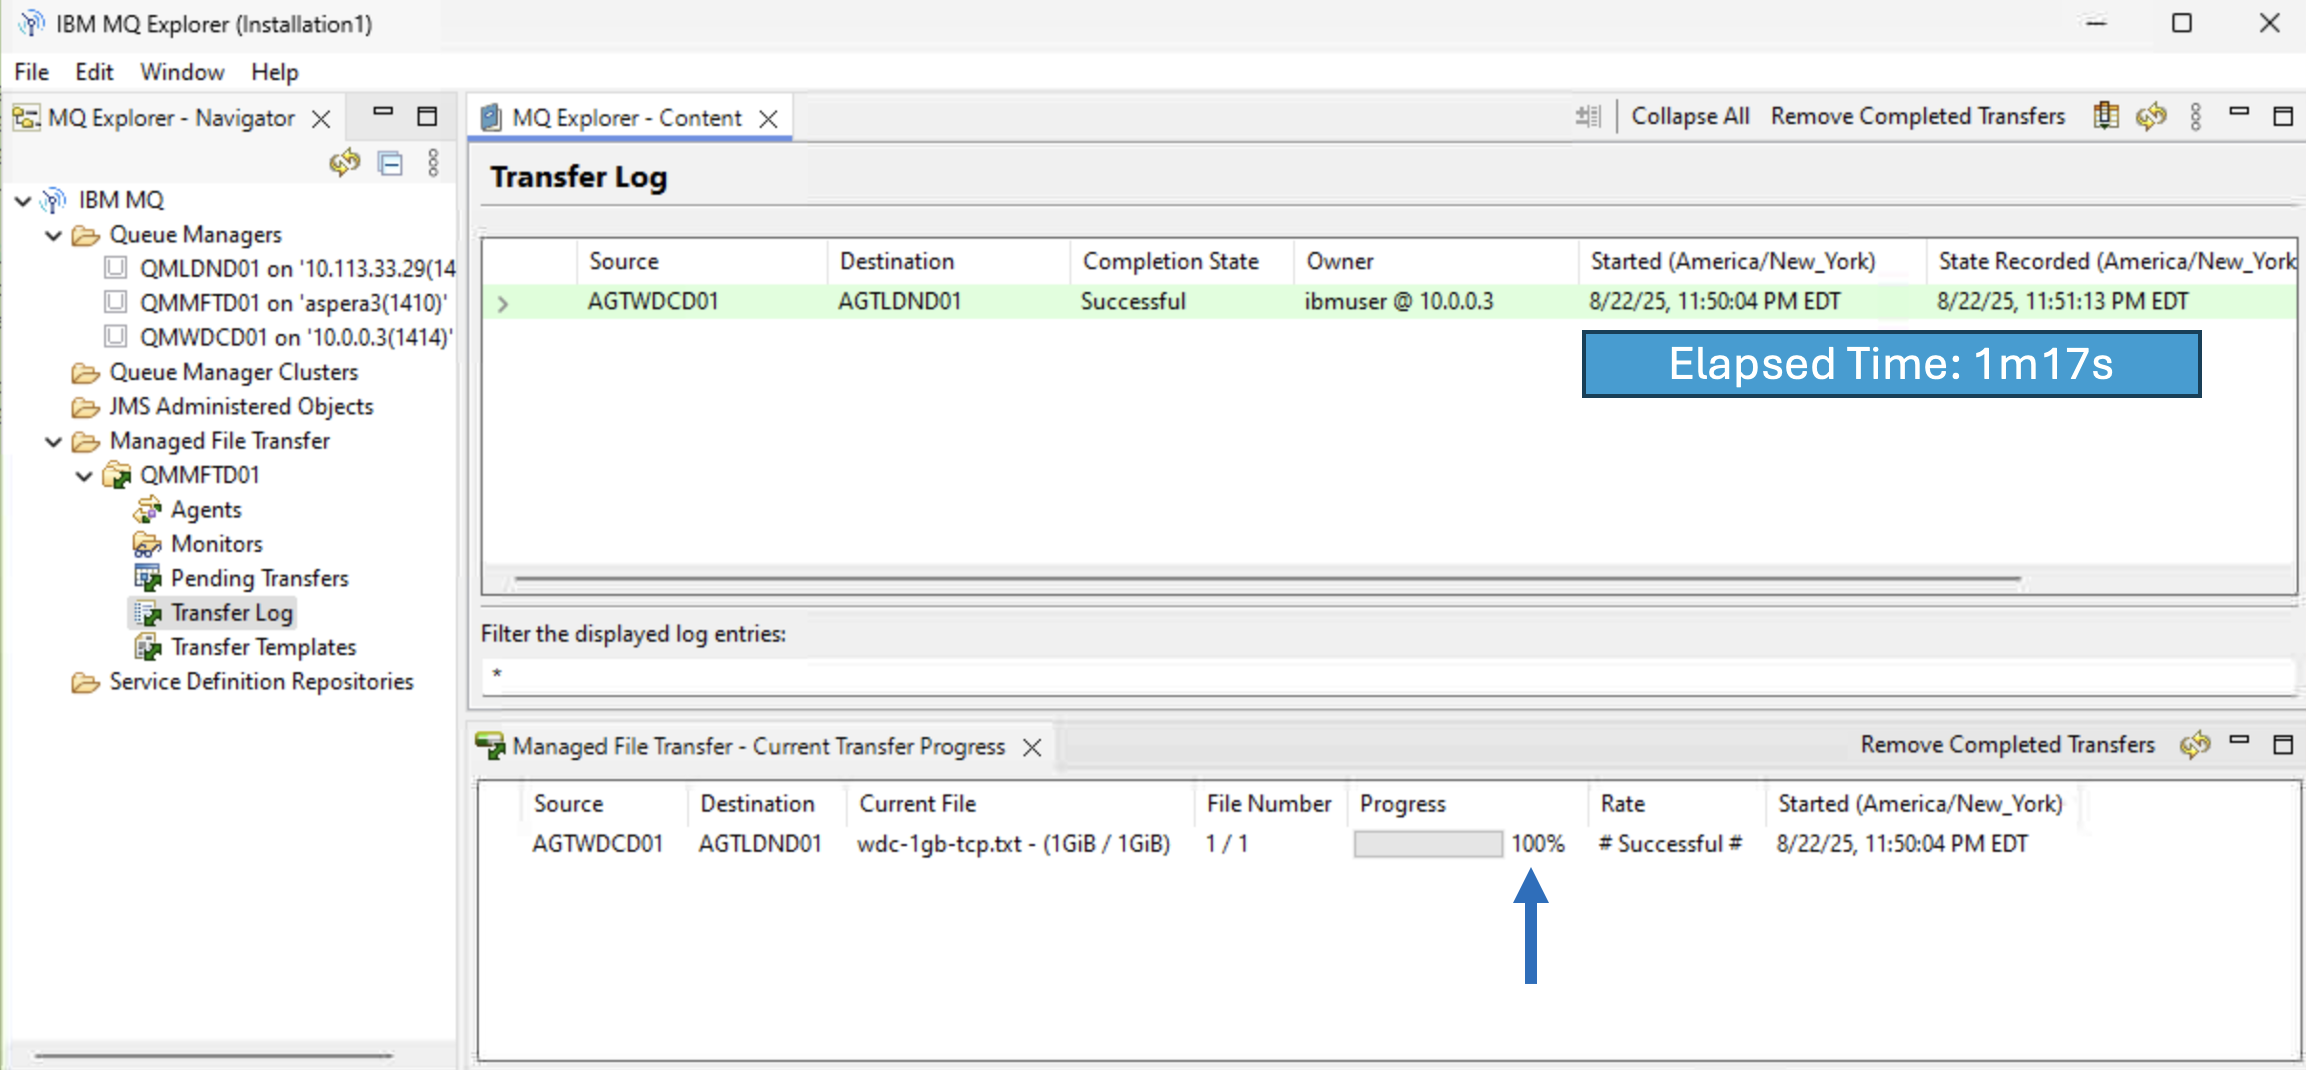
Task: Click the column layout icon left of Collapse All
Action: tap(1588, 117)
